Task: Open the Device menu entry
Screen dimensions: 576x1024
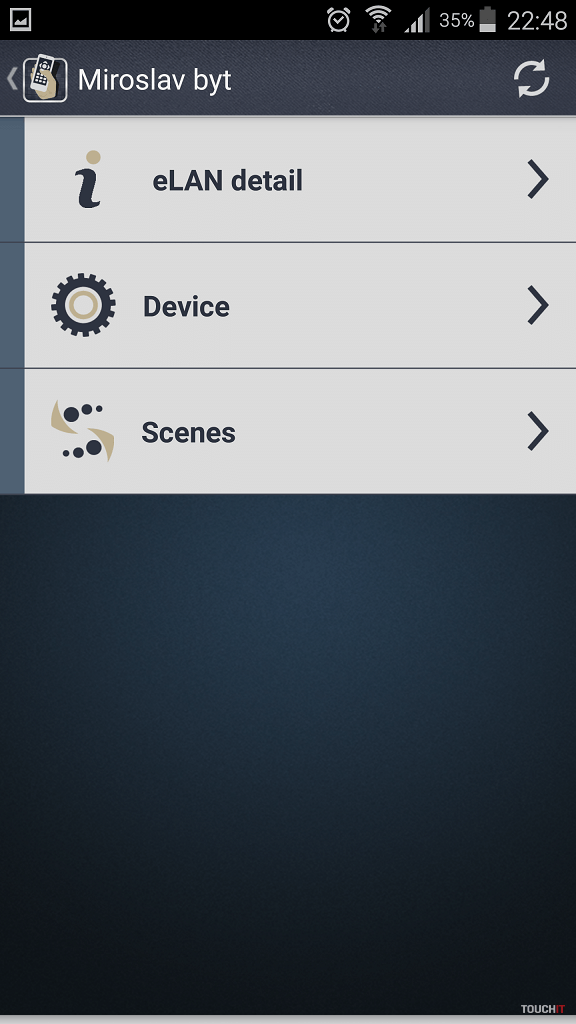Action: click(x=300, y=306)
